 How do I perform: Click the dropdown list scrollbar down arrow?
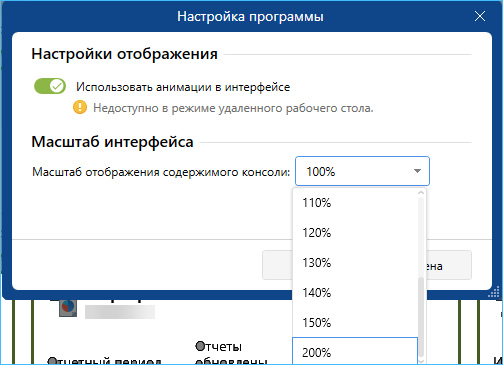(x=421, y=361)
